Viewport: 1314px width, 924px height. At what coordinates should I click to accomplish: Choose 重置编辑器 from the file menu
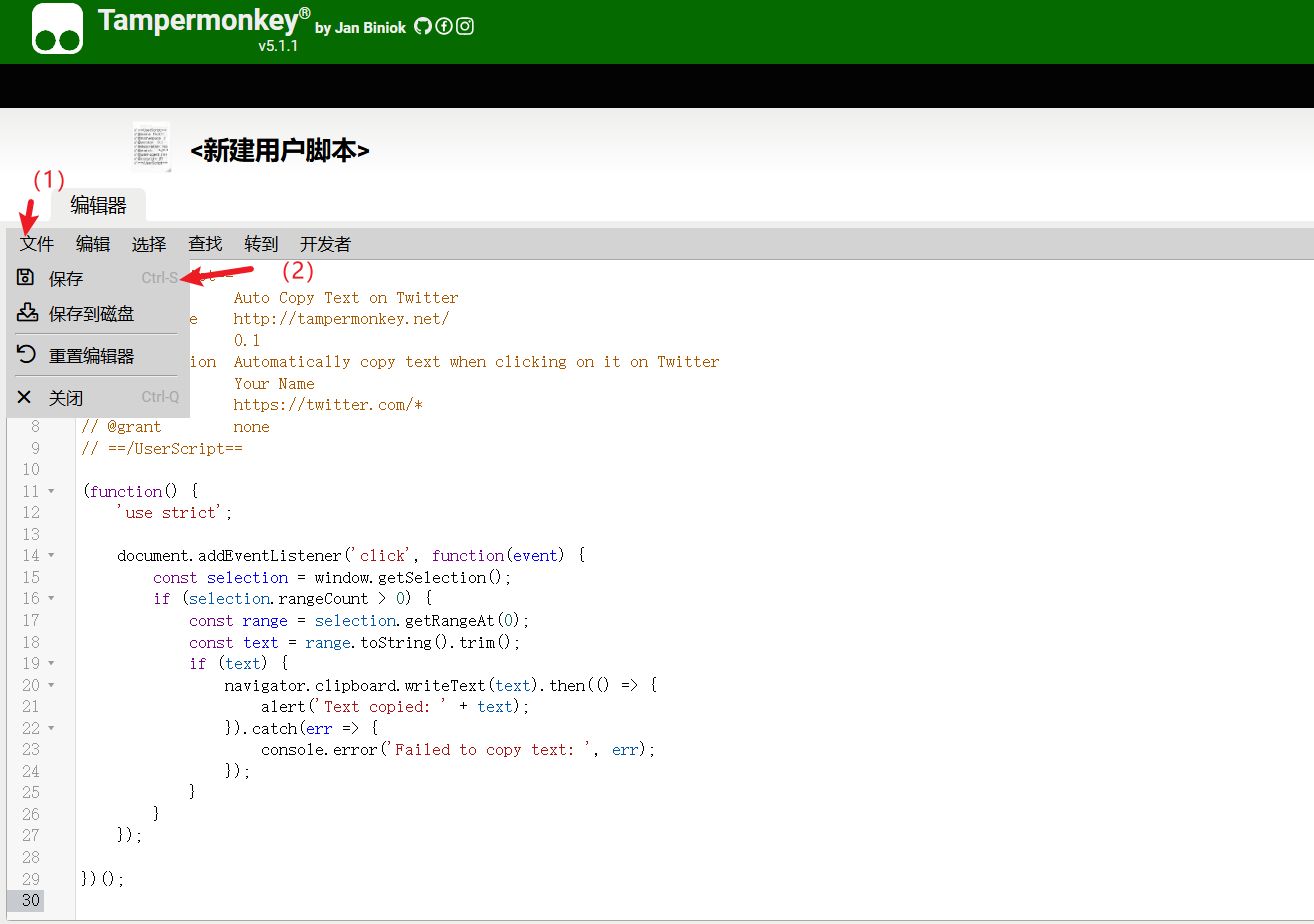[x=98, y=355]
